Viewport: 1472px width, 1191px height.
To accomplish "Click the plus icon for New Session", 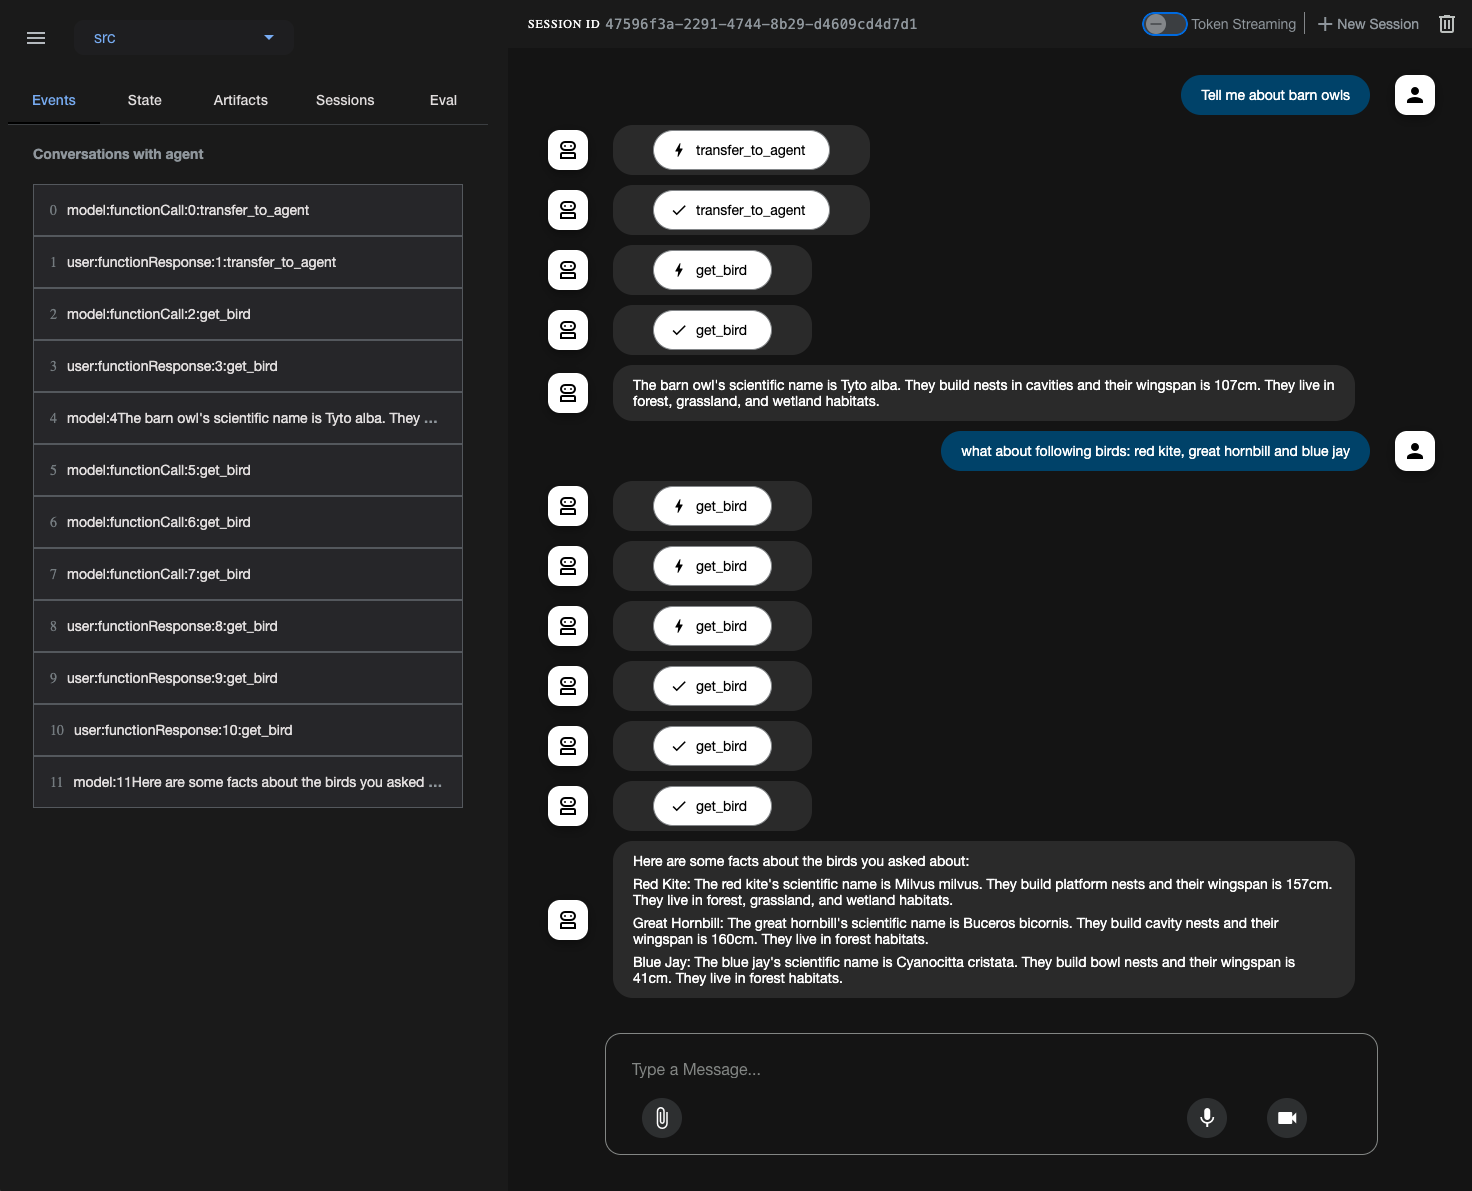I will tap(1325, 24).
